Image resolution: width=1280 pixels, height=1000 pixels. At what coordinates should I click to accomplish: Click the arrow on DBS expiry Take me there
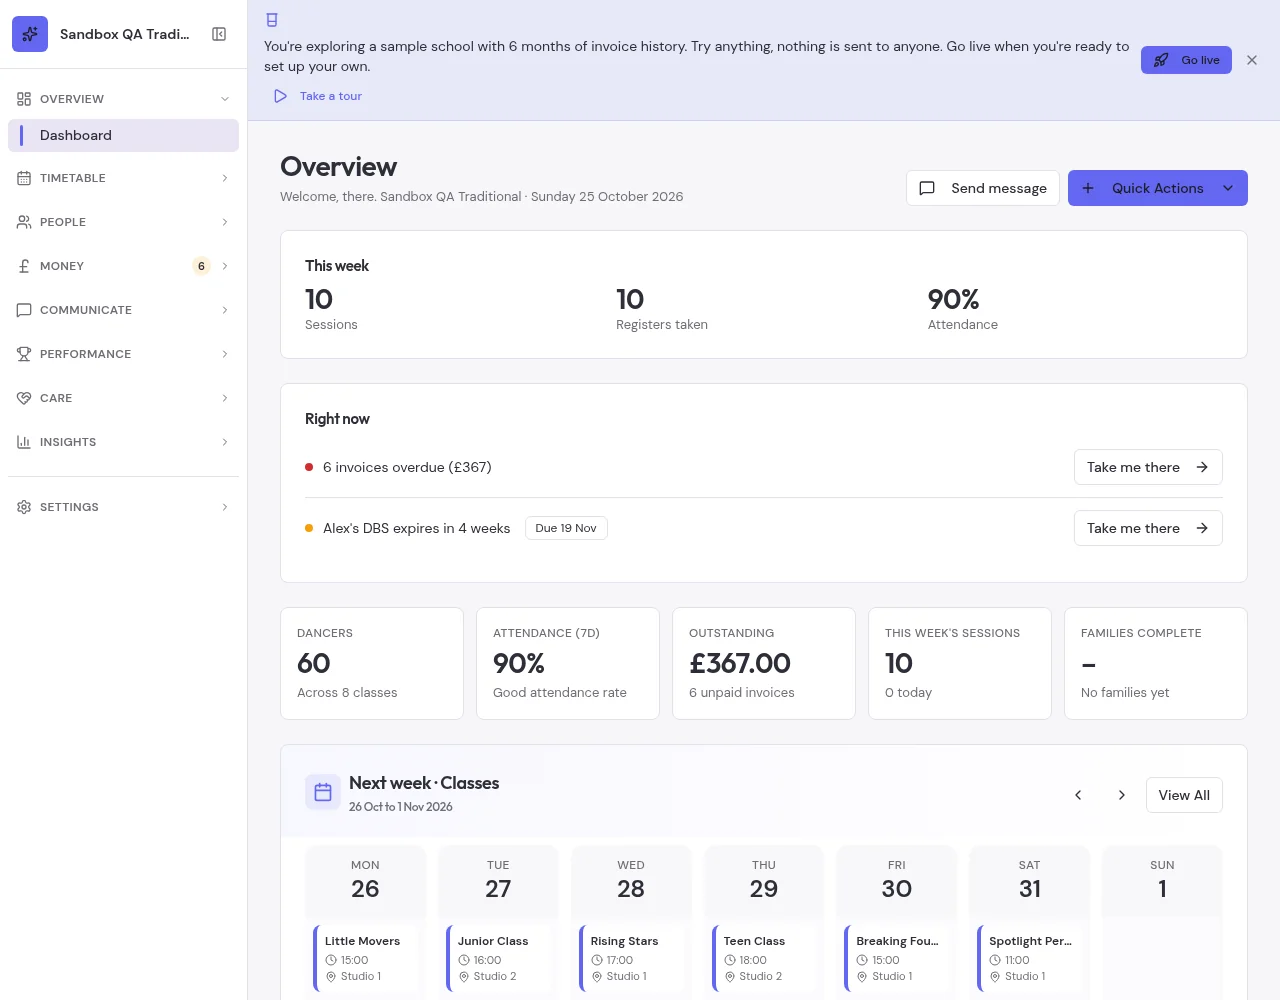[1202, 528]
